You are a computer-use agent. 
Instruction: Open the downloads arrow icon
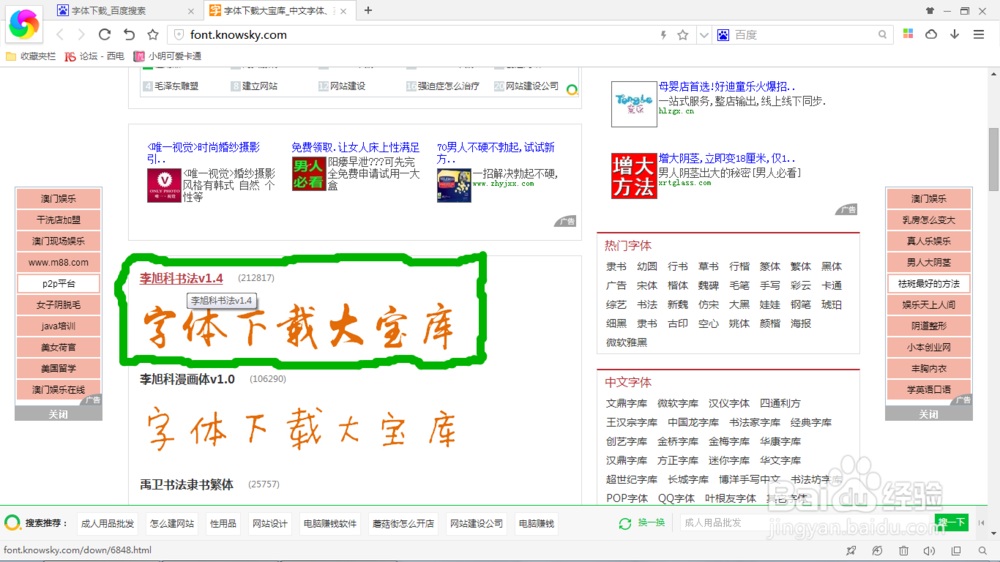[955, 34]
